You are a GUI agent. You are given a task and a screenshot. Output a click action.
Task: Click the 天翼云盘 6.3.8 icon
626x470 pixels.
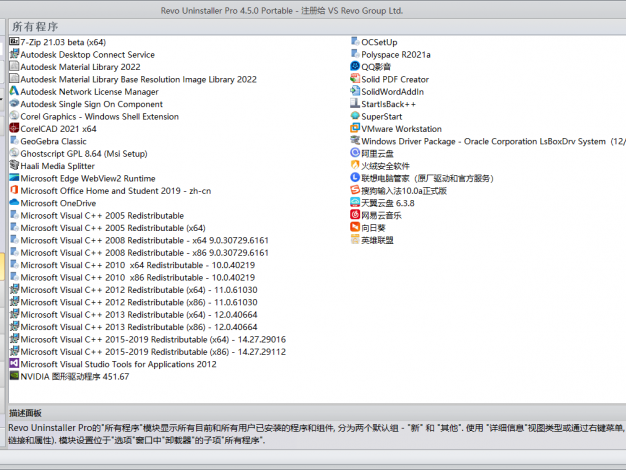355,202
